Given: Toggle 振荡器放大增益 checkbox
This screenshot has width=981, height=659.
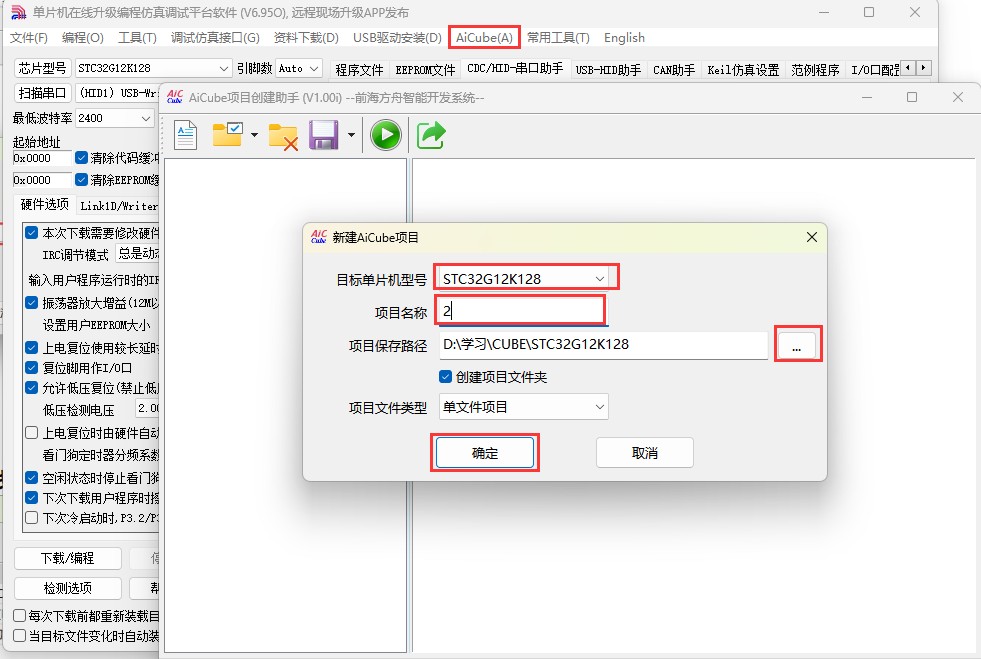Looking at the screenshot, I should point(31,303).
